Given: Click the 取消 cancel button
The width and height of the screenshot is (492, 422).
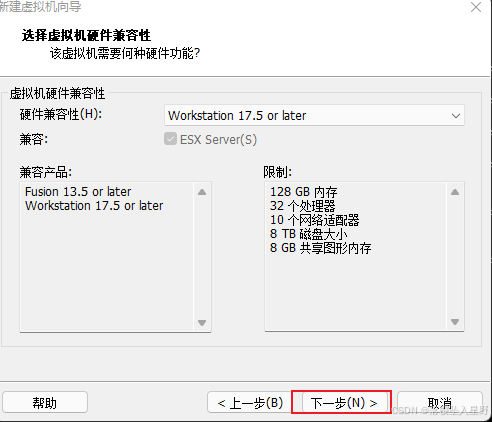Looking at the screenshot, I should coord(440,403).
